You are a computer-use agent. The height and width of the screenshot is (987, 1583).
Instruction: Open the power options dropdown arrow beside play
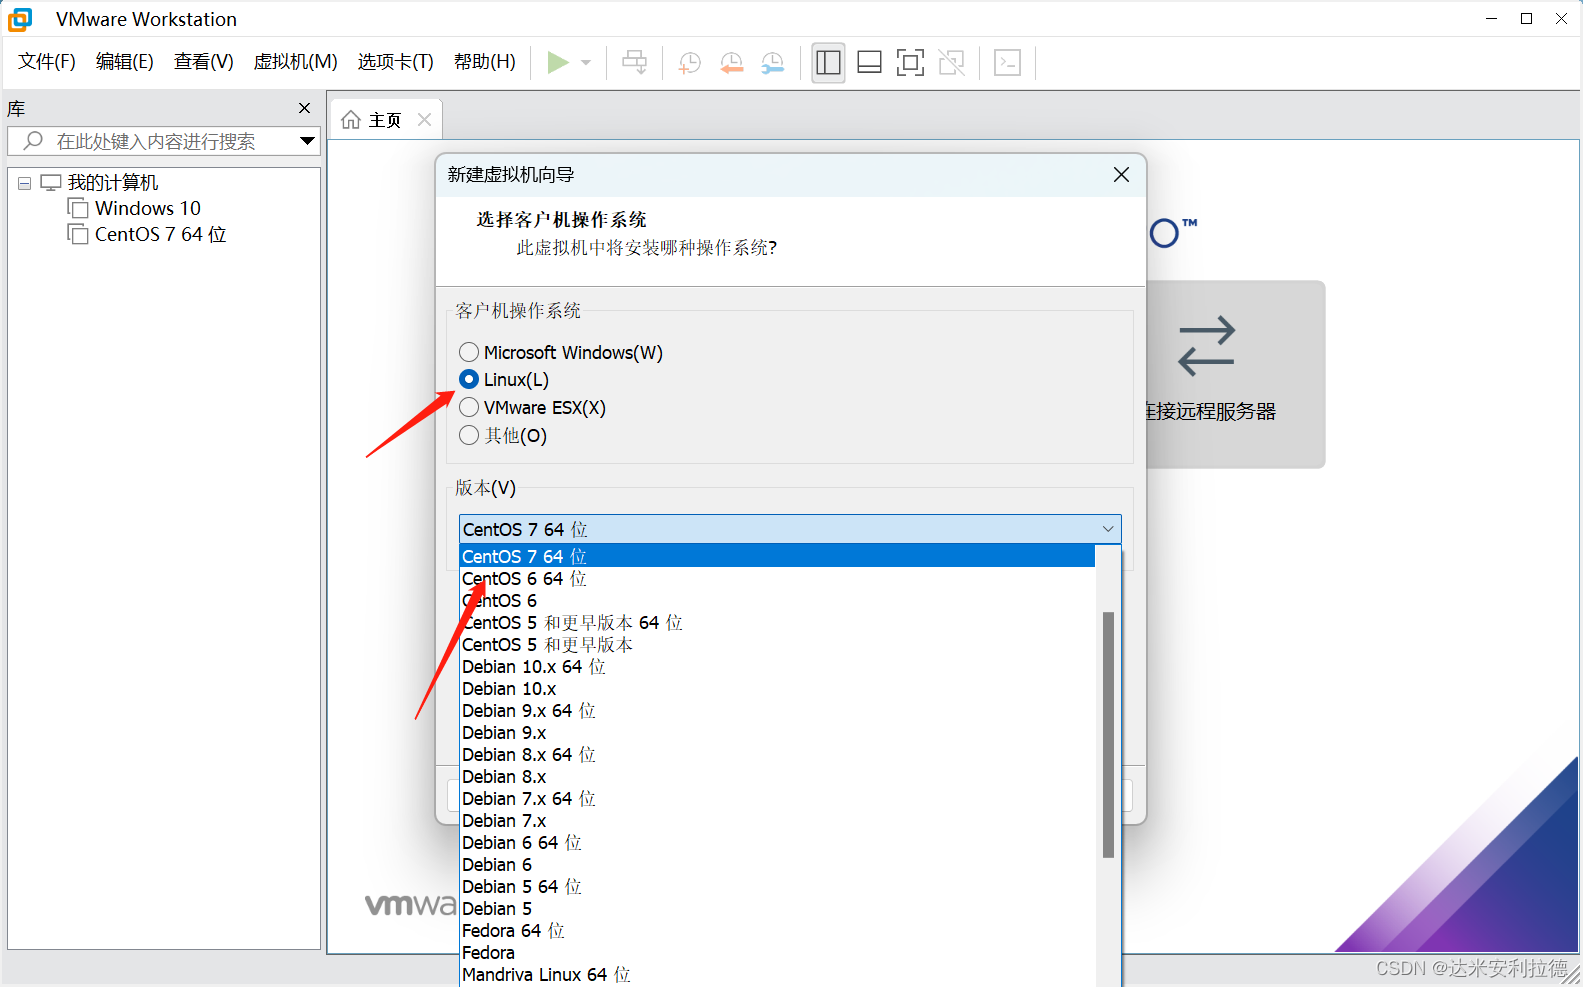coord(586,62)
